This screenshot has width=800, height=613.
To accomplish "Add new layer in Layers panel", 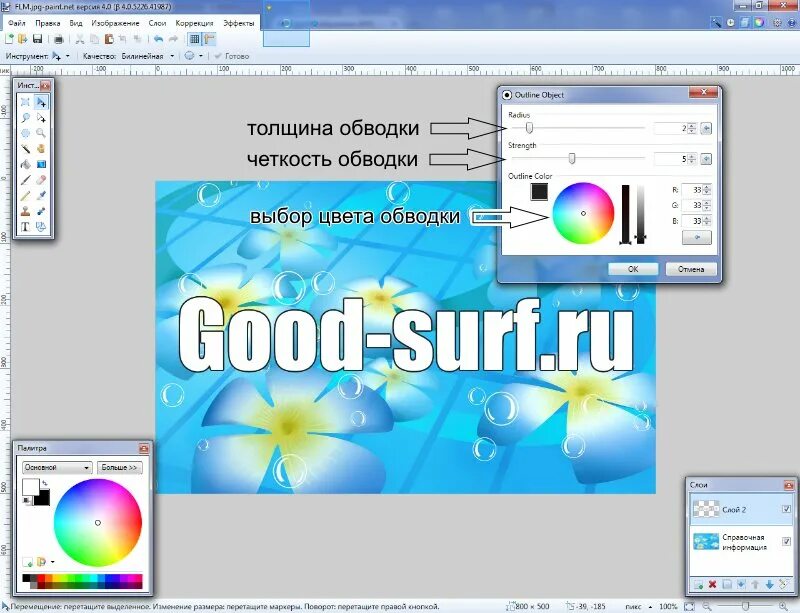I will pos(698,584).
